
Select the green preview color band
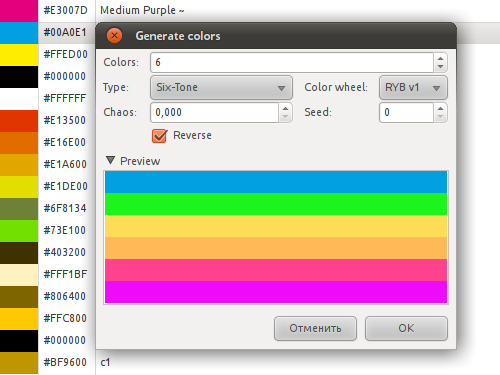276,204
